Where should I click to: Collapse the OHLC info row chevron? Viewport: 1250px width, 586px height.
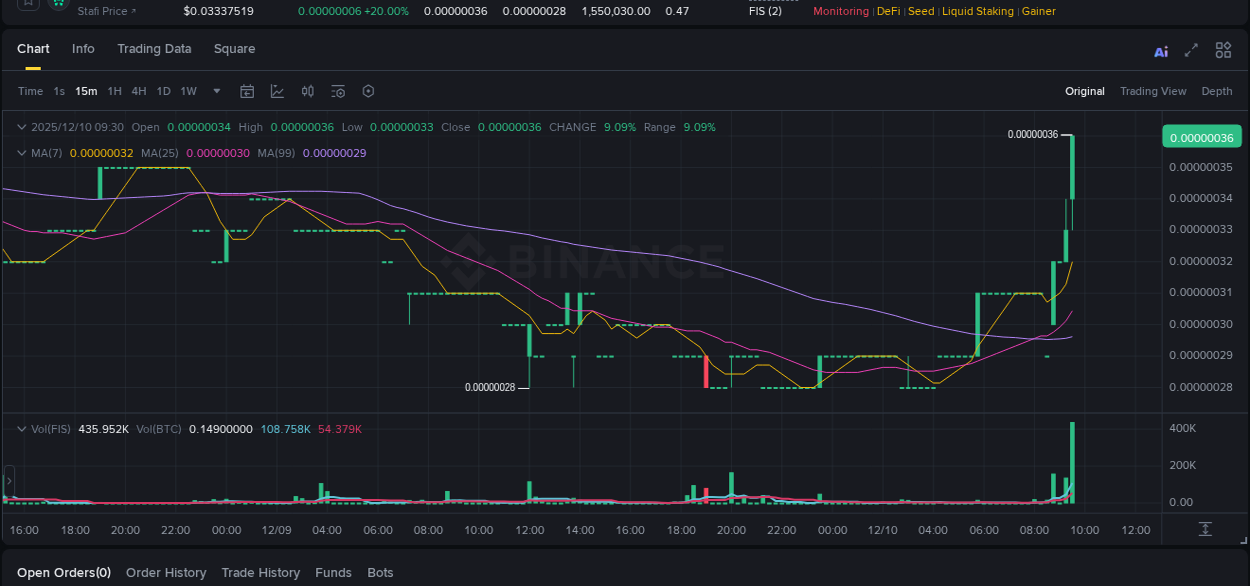pos(20,127)
